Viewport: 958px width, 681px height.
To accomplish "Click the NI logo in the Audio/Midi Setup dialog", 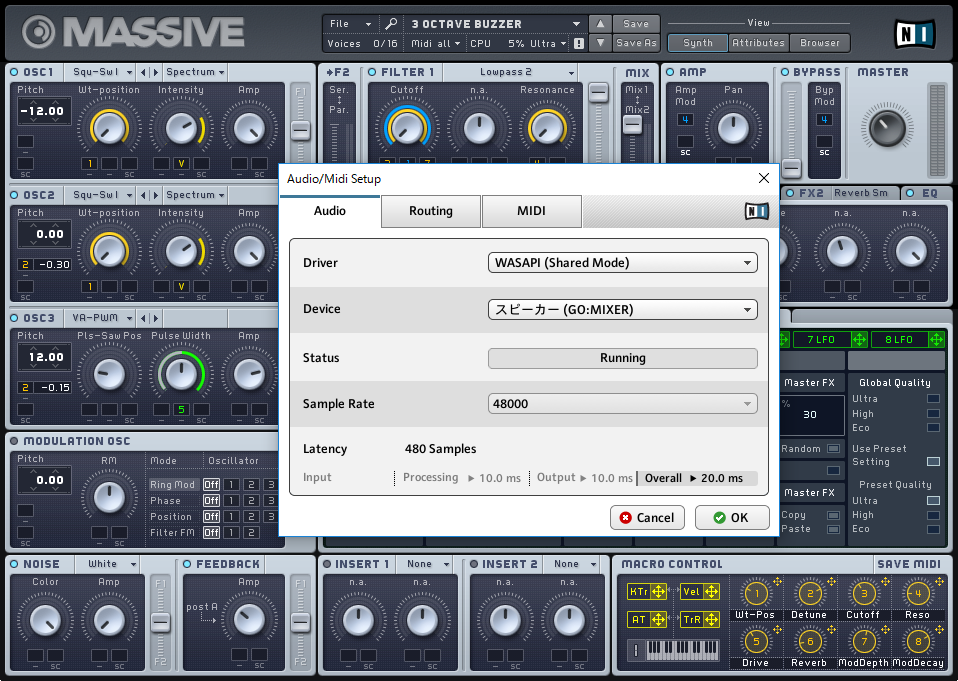I will coord(756,211).
